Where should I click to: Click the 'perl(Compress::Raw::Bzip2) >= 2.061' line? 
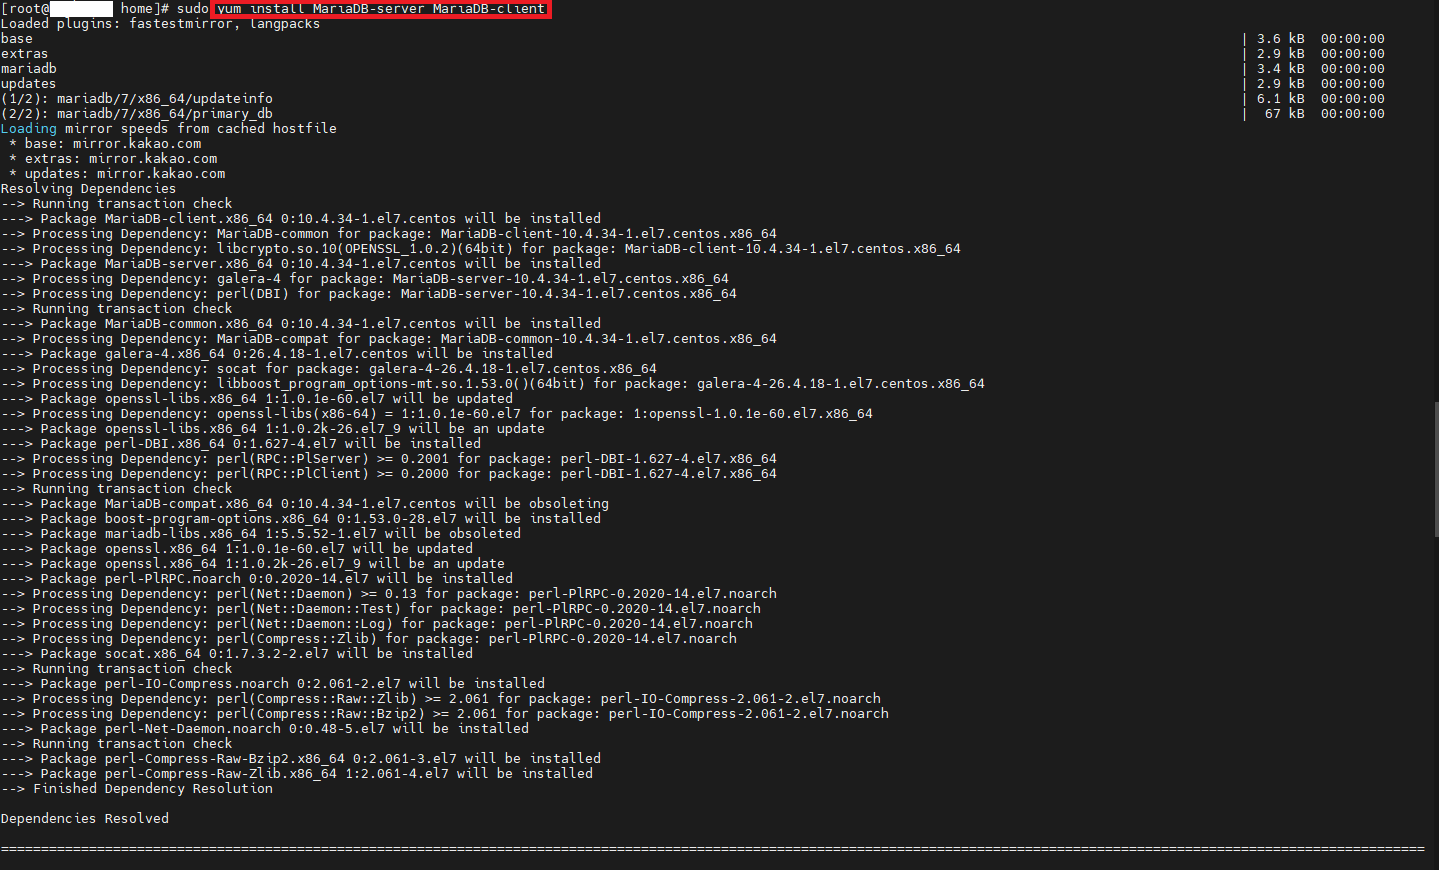(x=445, y=714)
